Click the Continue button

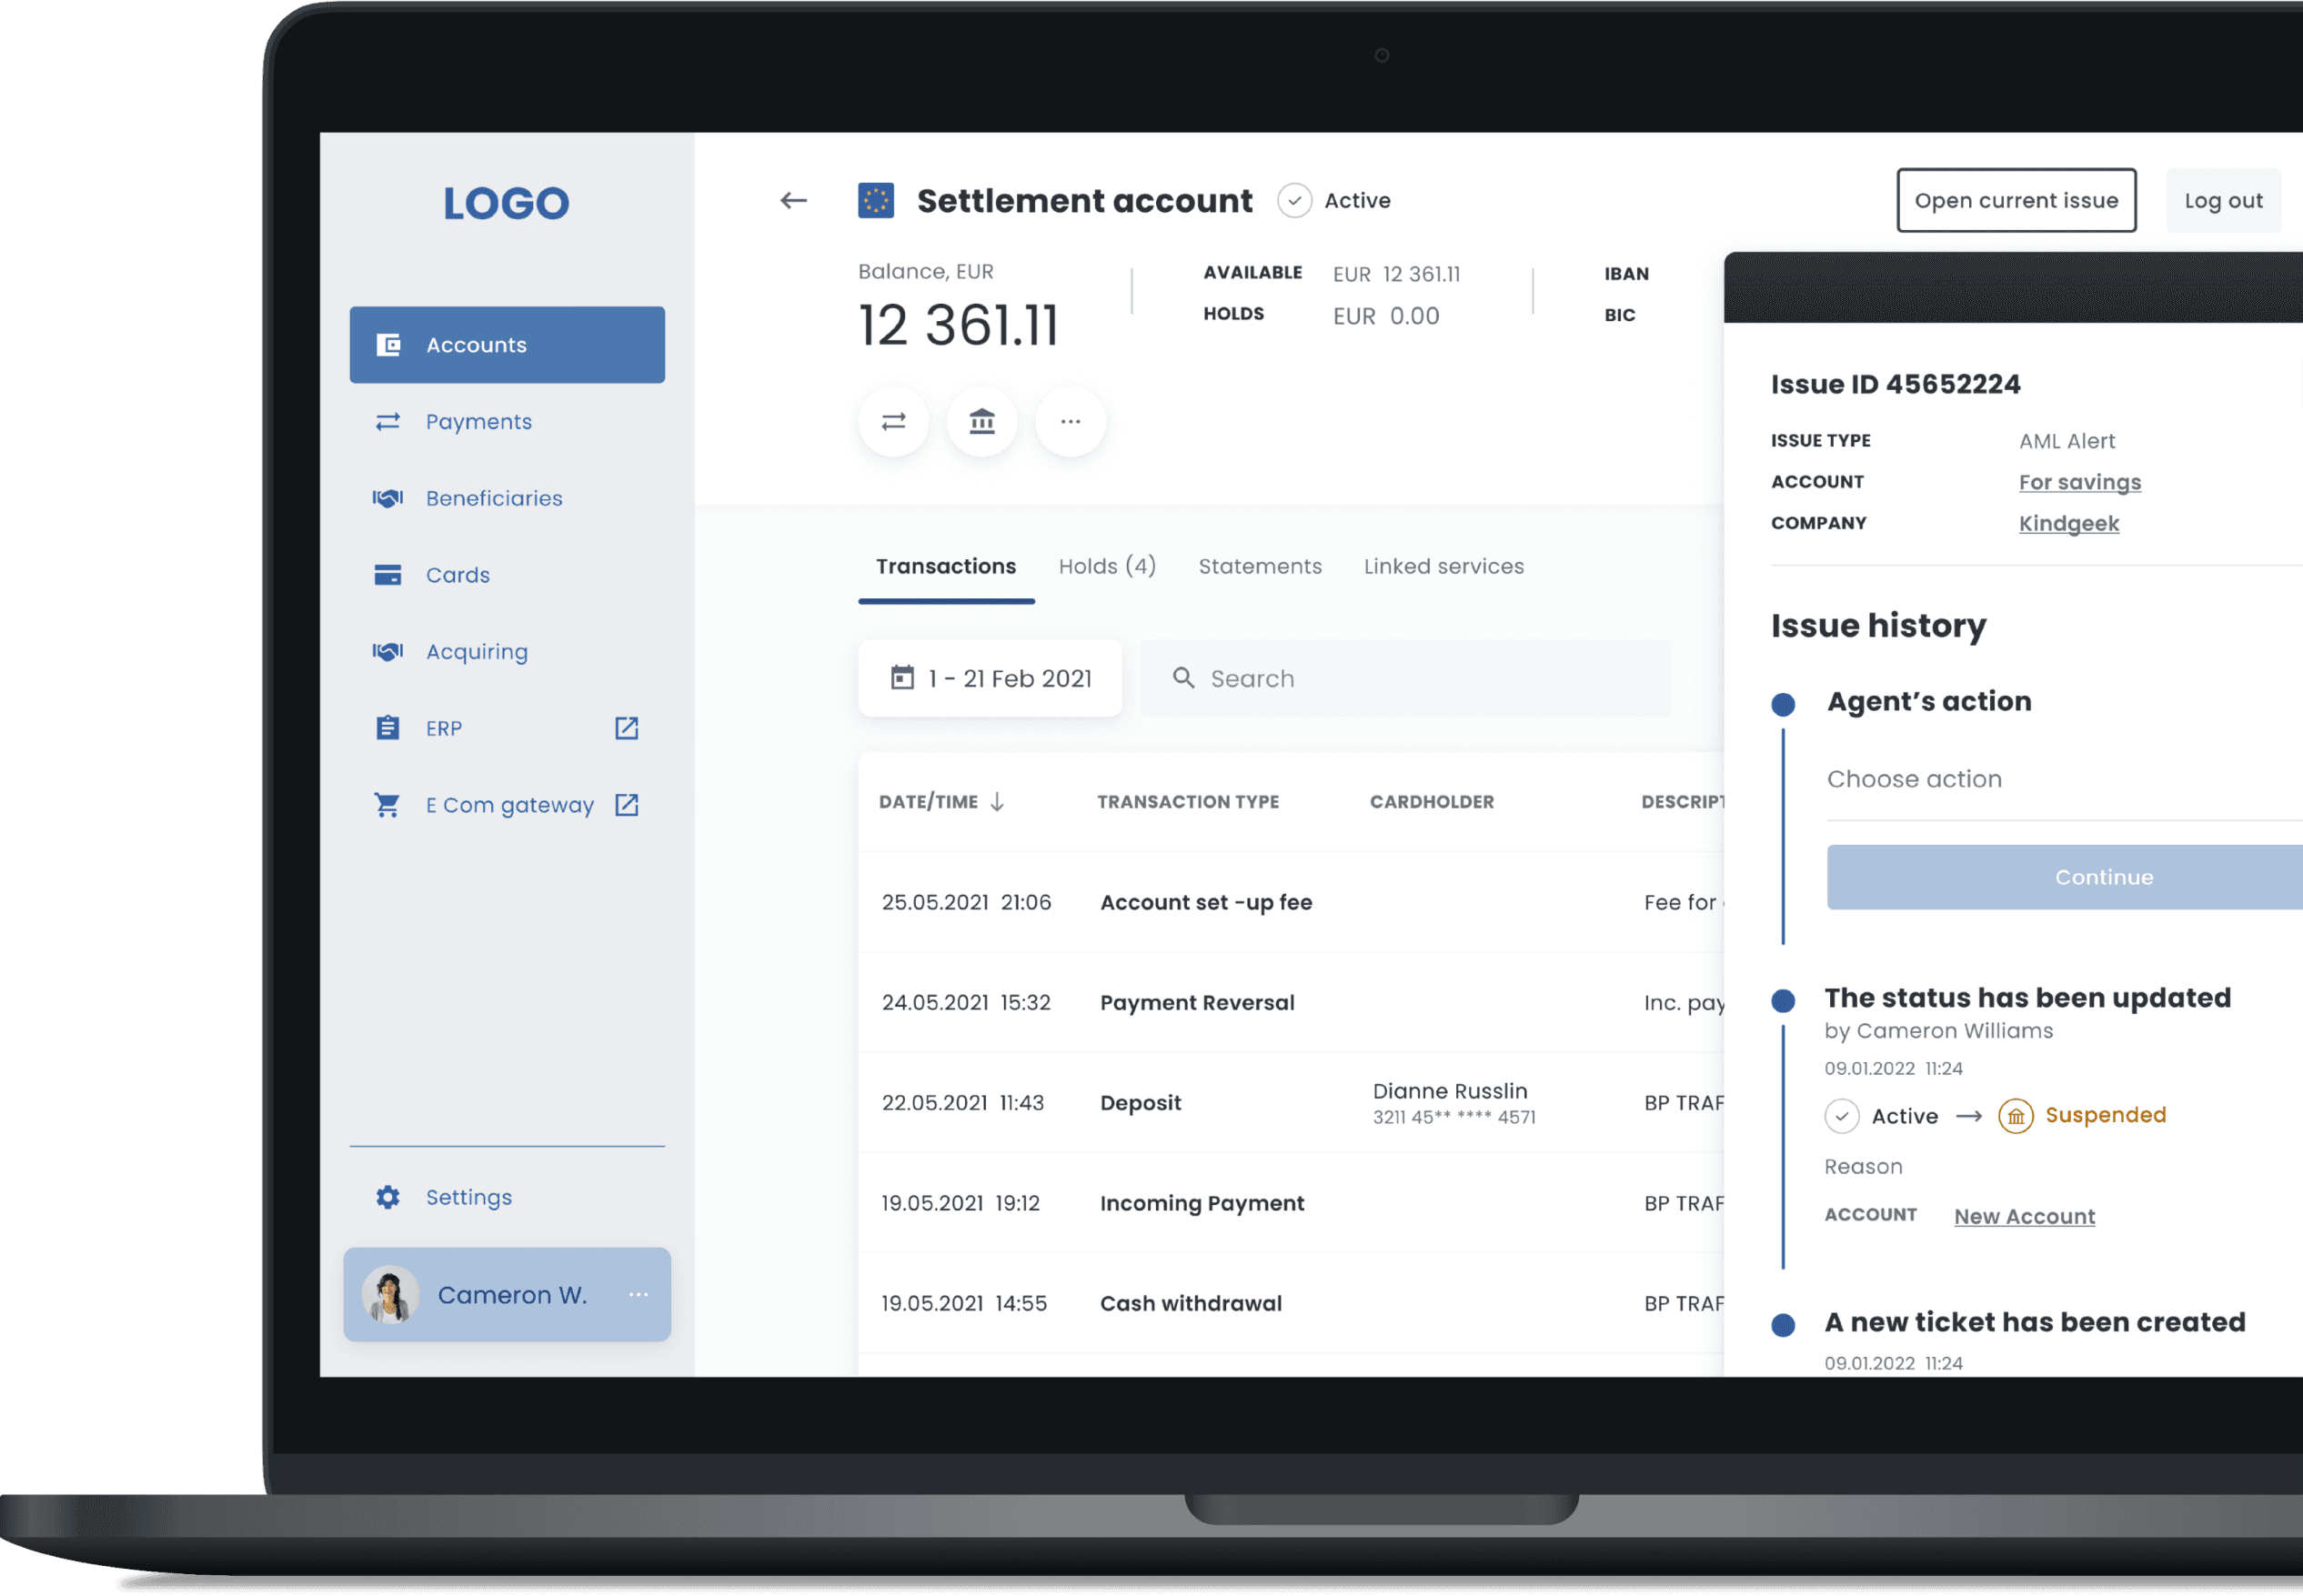click(x=2064, y=878)
